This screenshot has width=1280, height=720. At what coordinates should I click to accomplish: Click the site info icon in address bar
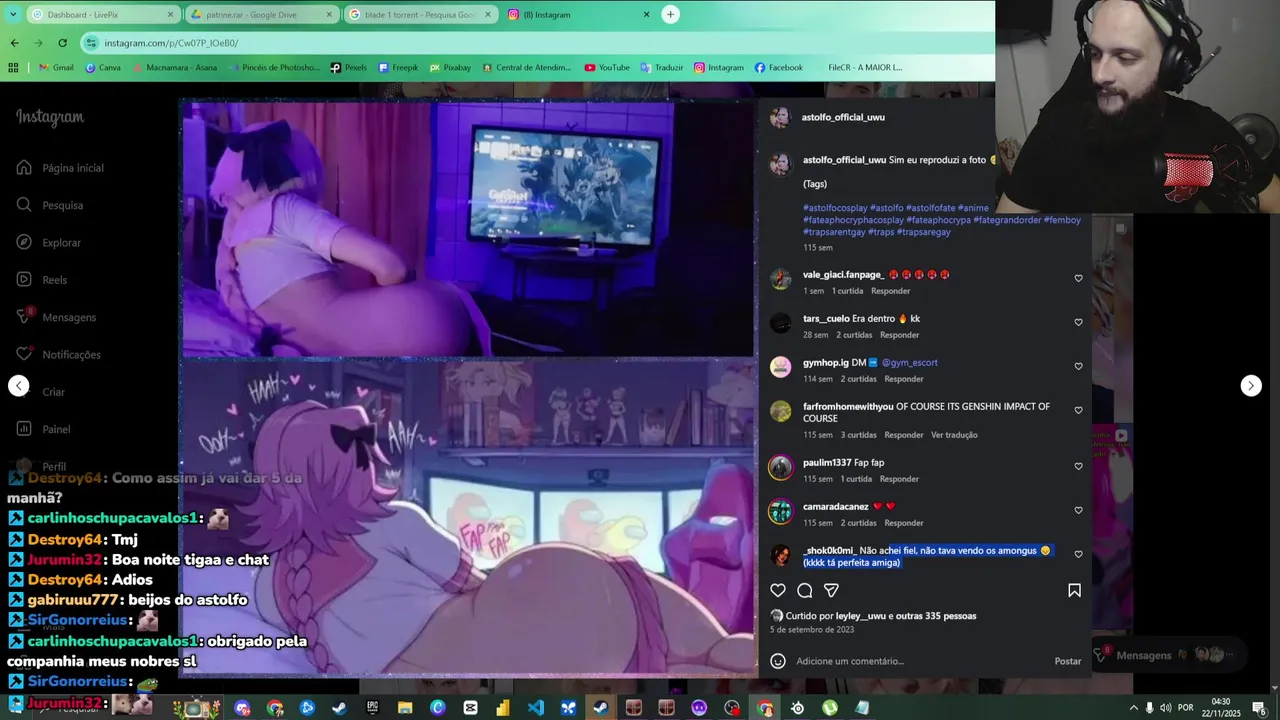(x=92, y=43)
